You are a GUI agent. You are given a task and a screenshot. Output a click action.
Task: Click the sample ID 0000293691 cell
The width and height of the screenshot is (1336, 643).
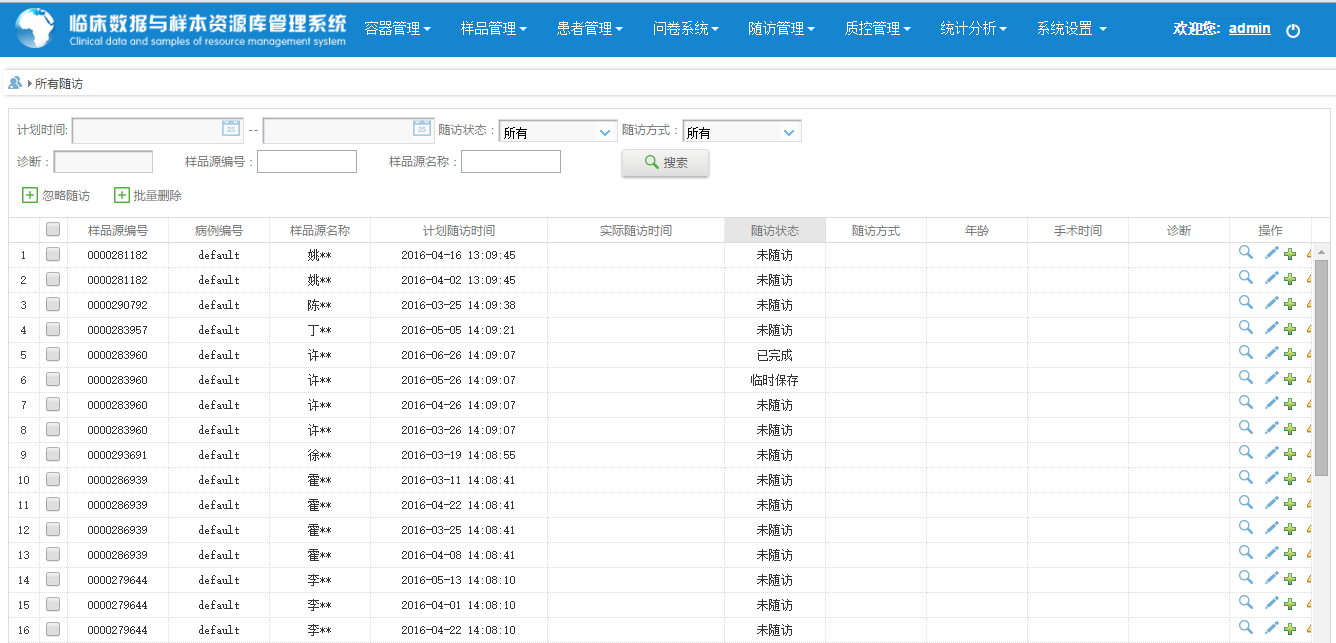click(x=118, y=455)
